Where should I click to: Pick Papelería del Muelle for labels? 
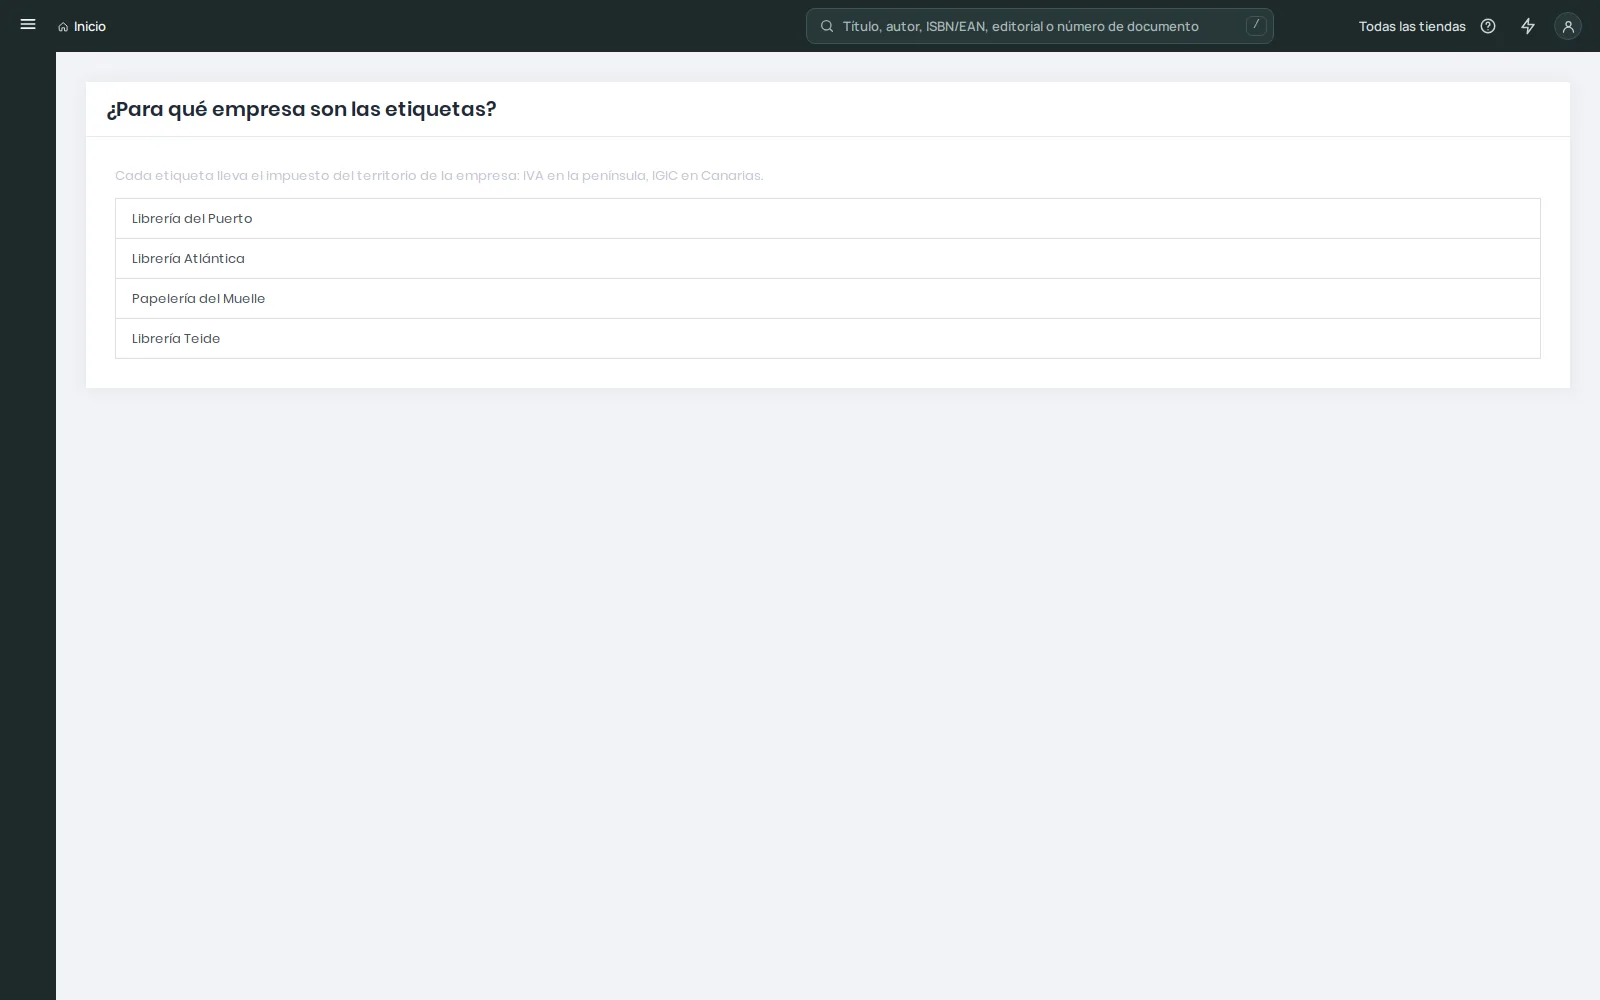pos(828,299)
